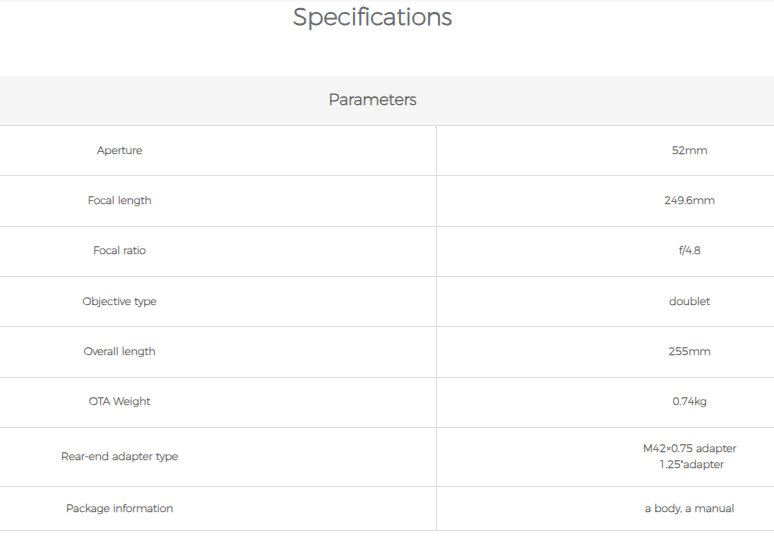Select the Focal ratio label
Viewport: 774px width, 555px height.
pos(119,250)
